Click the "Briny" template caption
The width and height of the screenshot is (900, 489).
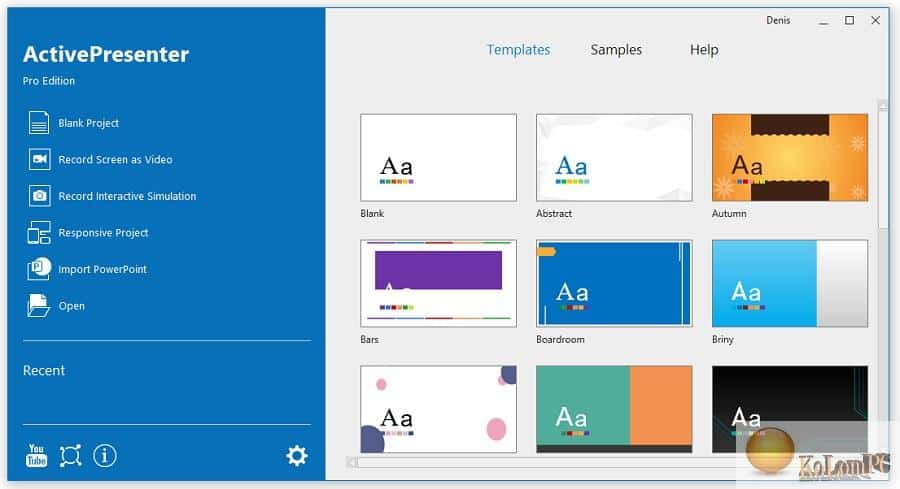coord(723,339)
